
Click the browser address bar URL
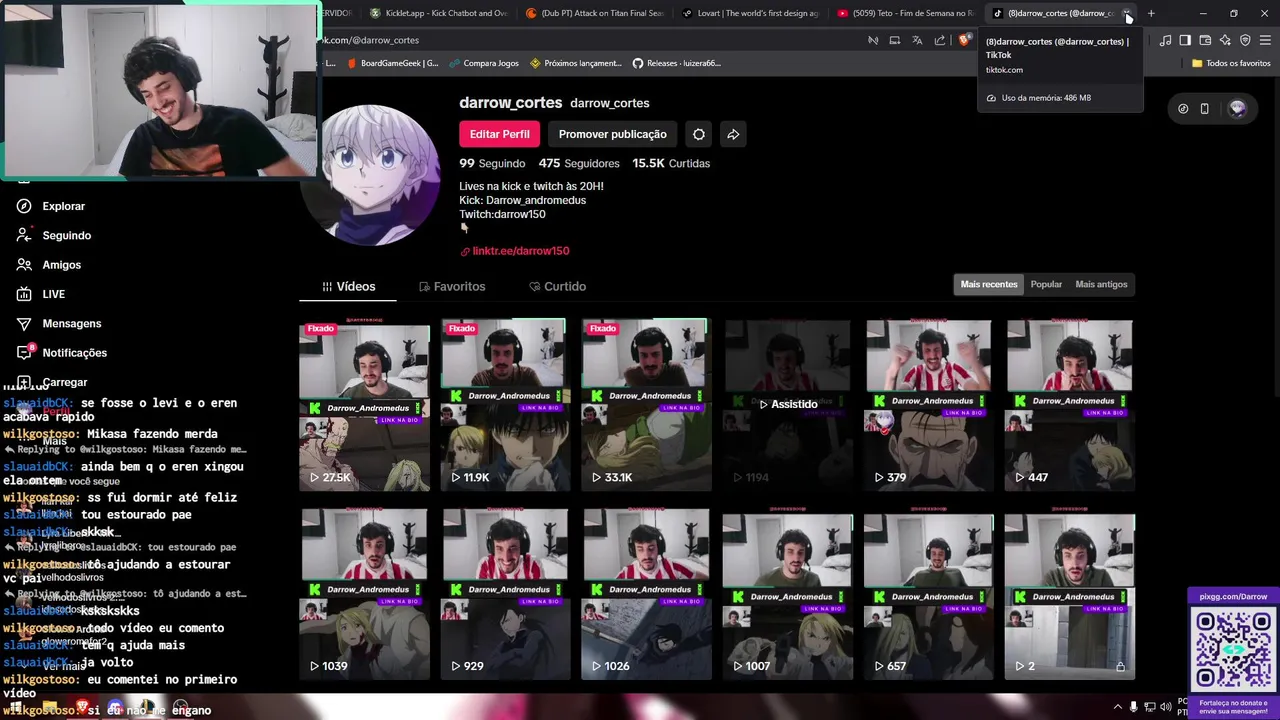590,40
